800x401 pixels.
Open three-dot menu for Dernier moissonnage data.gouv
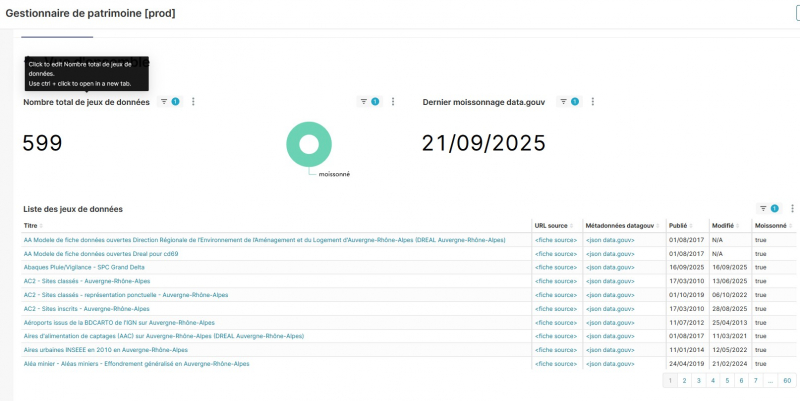coord(593,102)
